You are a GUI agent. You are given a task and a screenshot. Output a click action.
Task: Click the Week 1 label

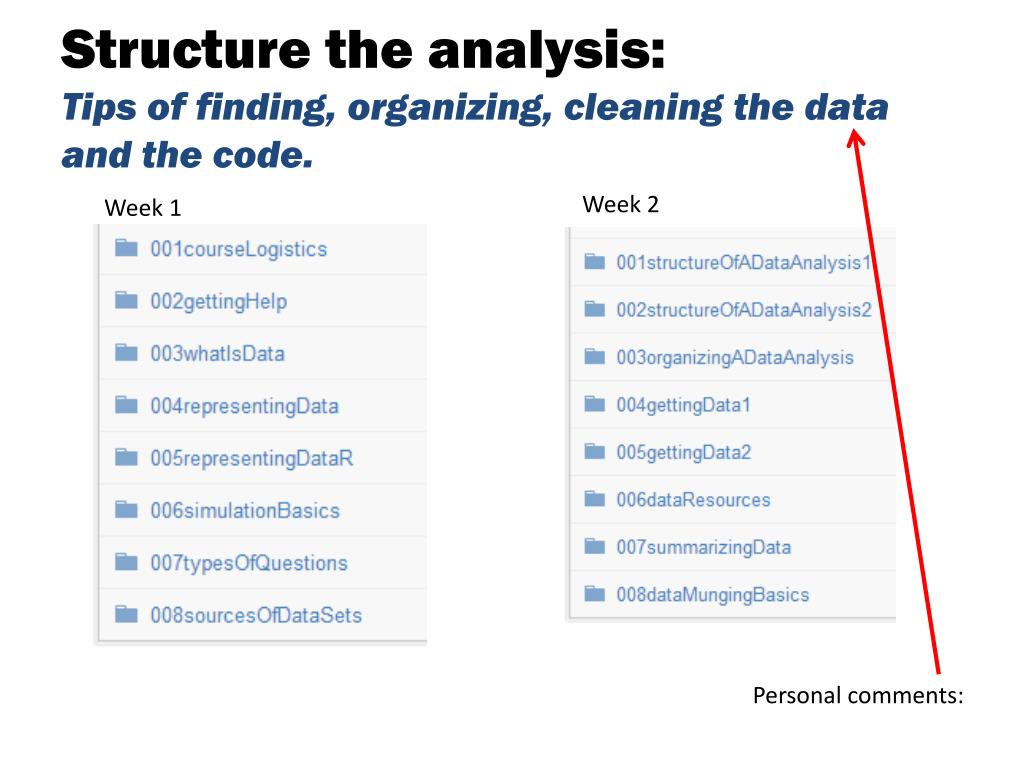[143, 209]
